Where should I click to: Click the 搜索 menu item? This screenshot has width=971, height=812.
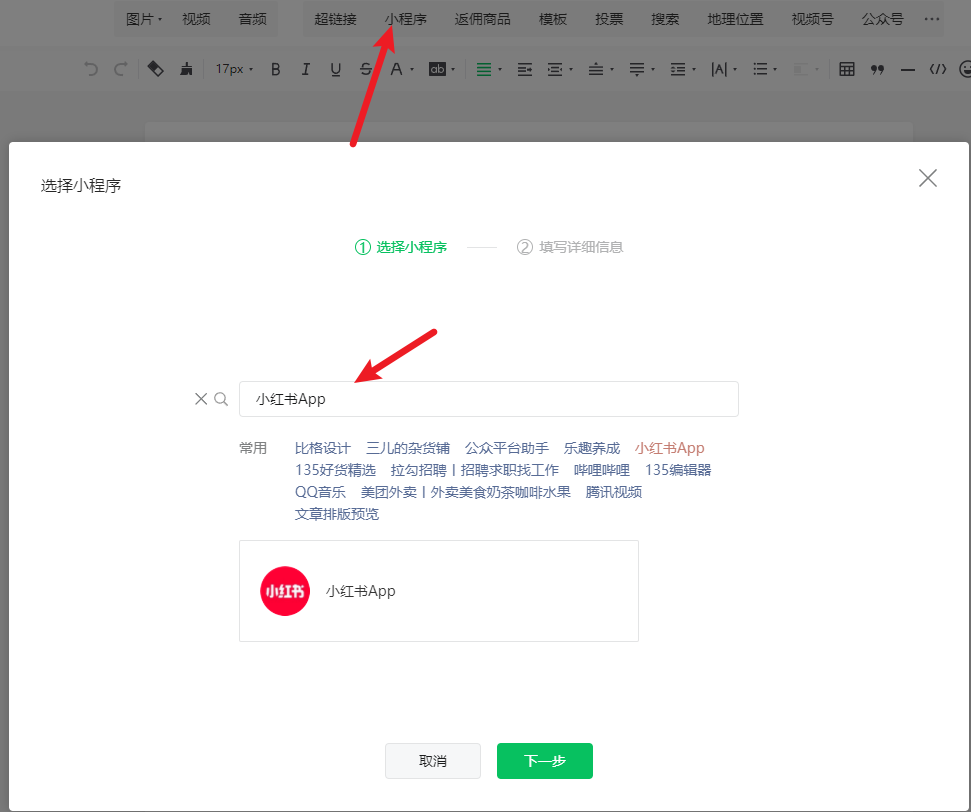(665, 19)
